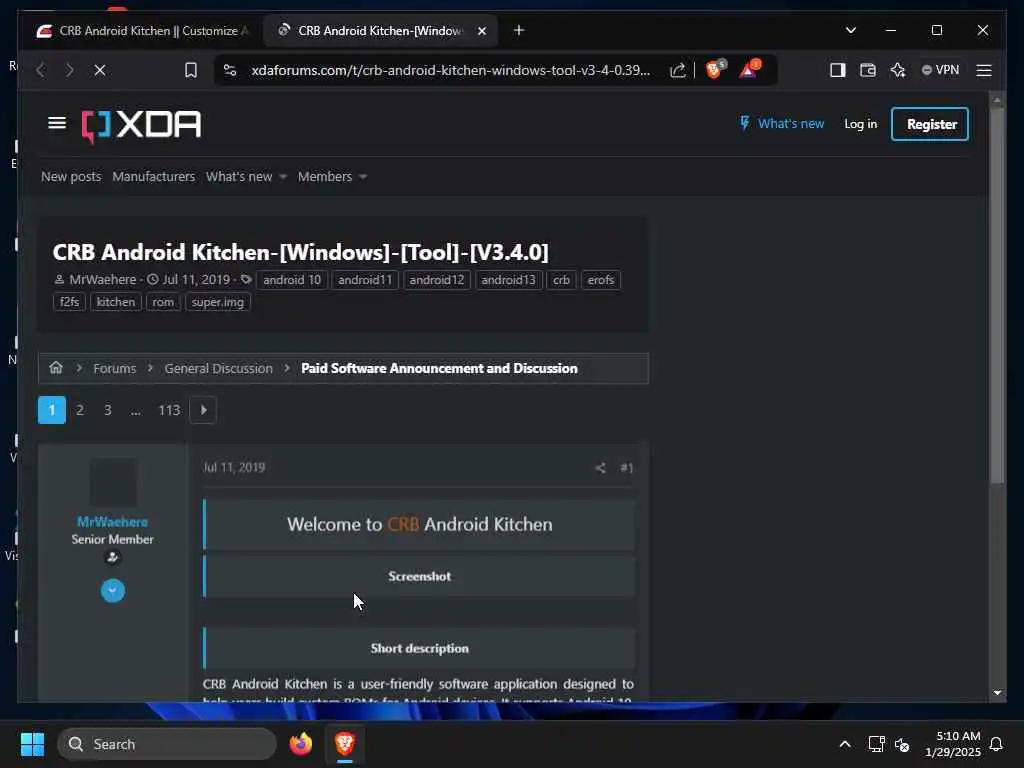Open the Brave Wallet icon

pos(867,70)
